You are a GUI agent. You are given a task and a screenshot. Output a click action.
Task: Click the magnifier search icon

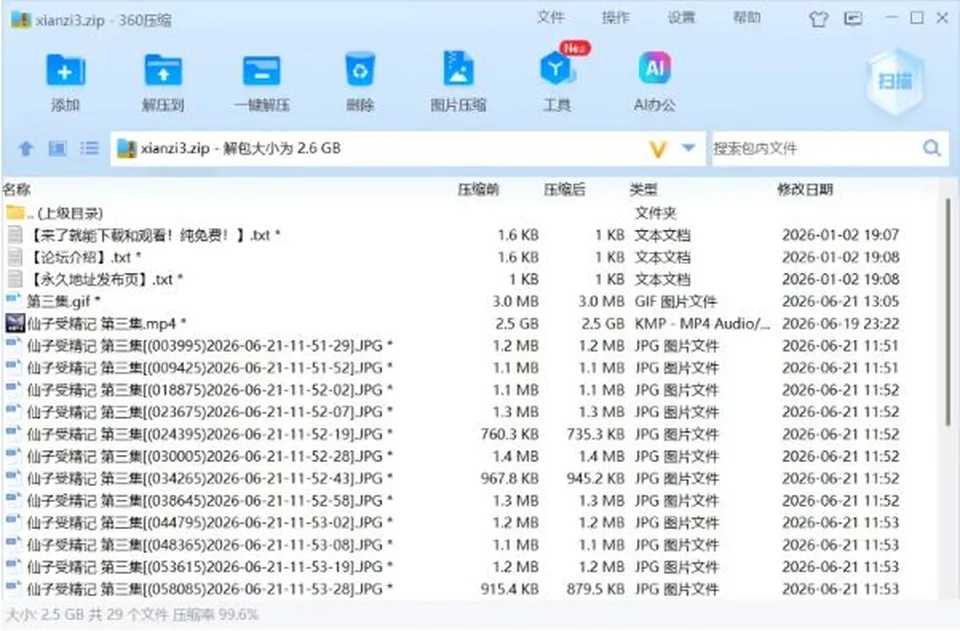932,147
